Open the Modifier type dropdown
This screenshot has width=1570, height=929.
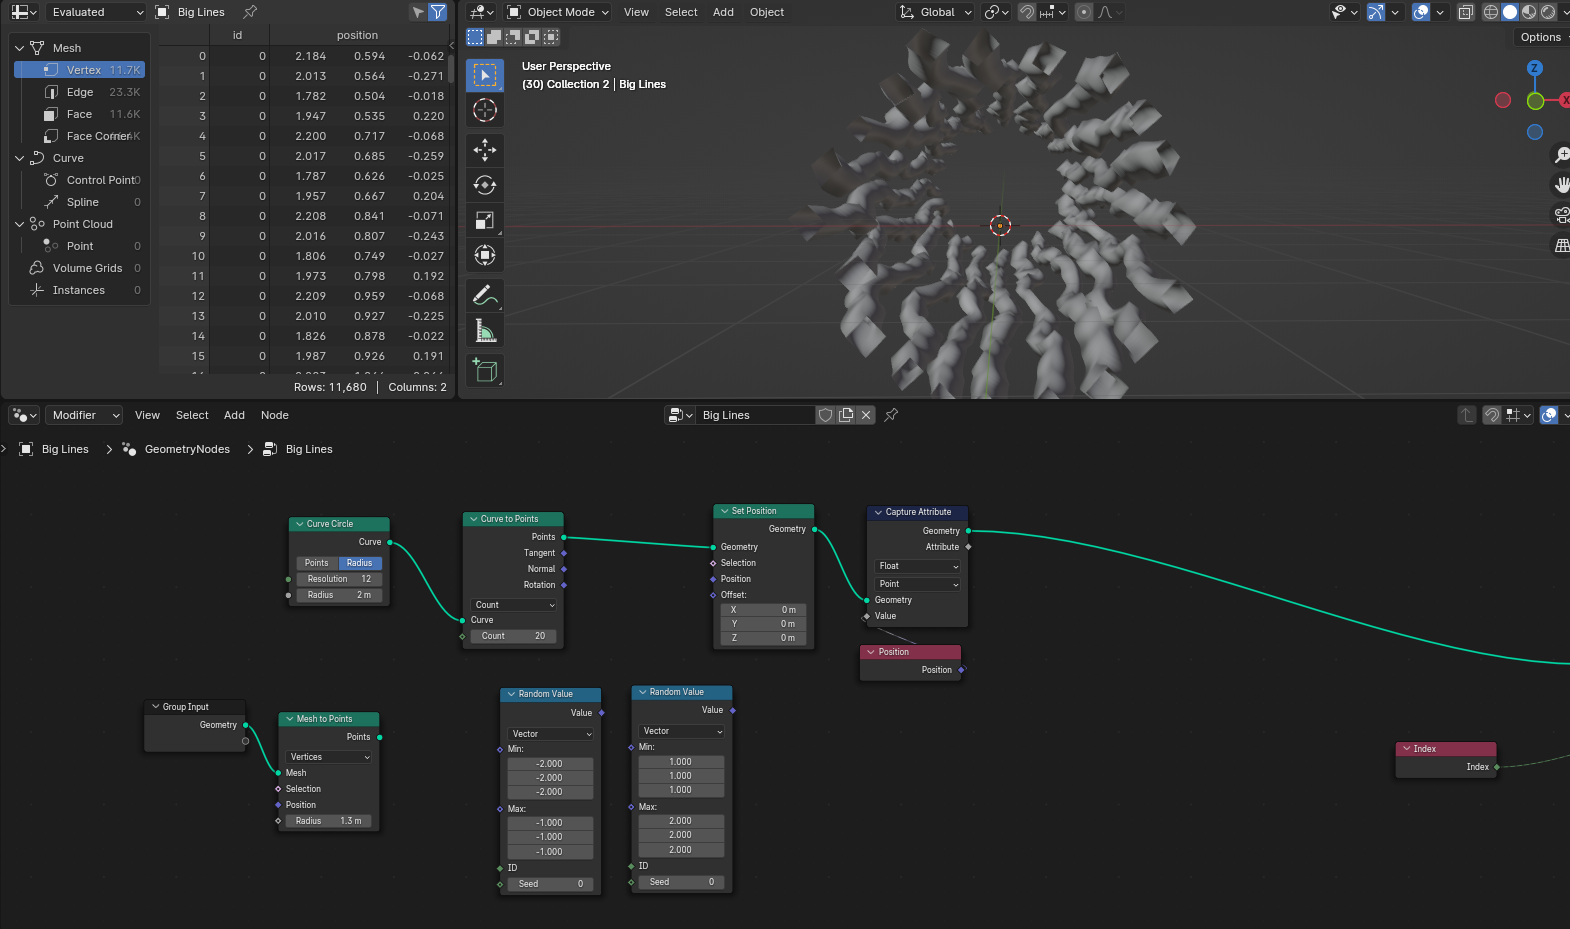[84, 415]
